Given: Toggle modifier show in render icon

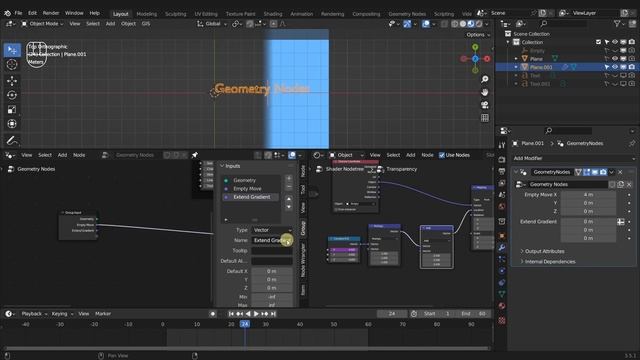Looking at the screenshot, I should 603,172.
